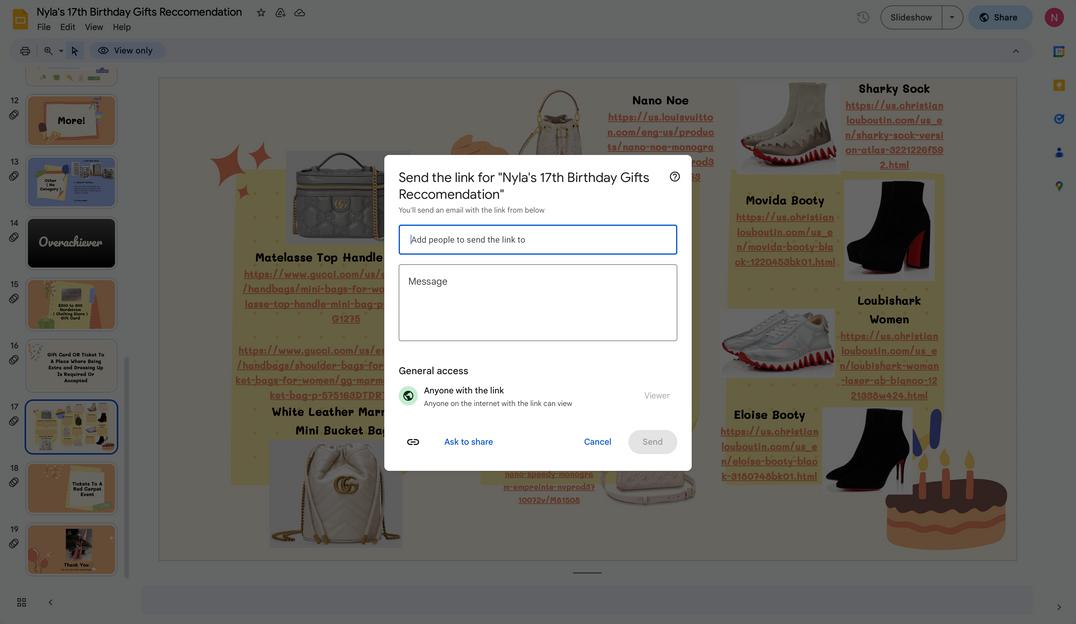1076x624 pixels.
Task: Open the Calendar side panel icon
Action: (1059, 51)
